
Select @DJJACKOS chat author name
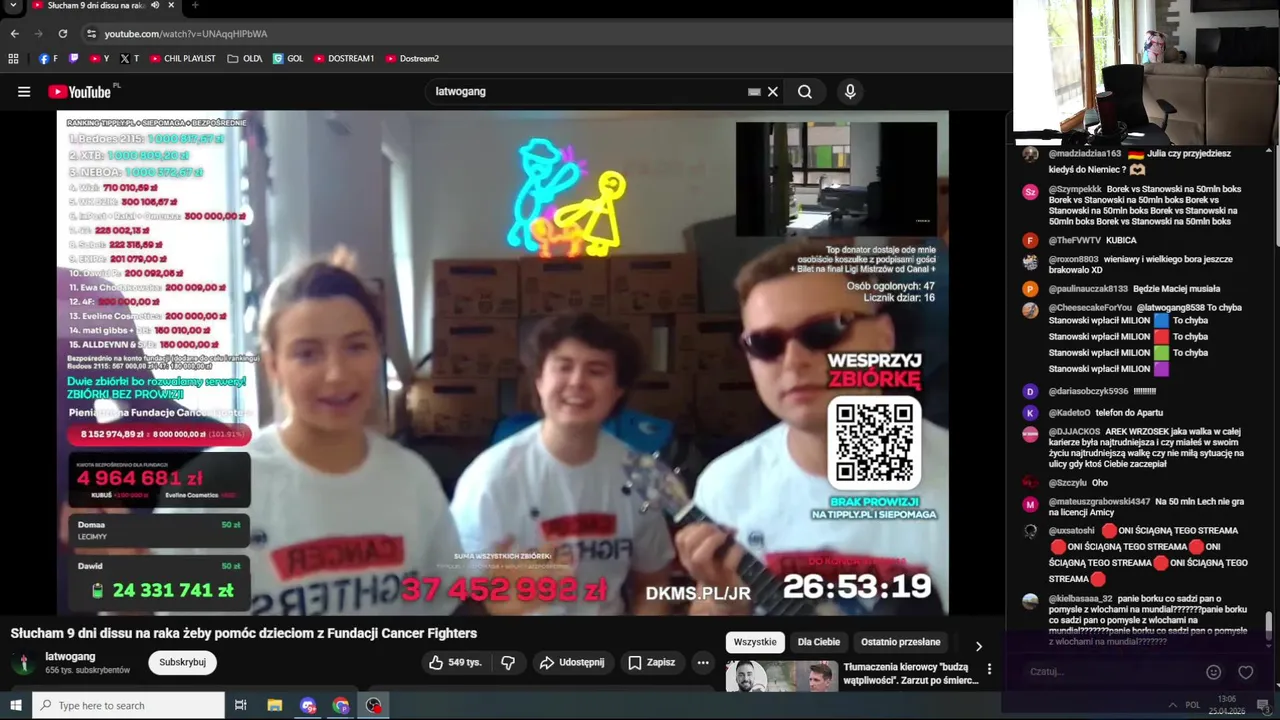point(1074,432)
